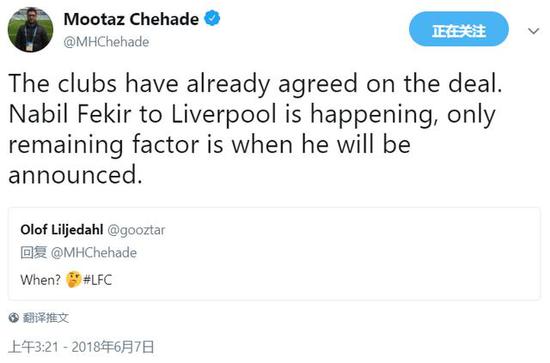Click the blue verified badge

coord(212,18)
